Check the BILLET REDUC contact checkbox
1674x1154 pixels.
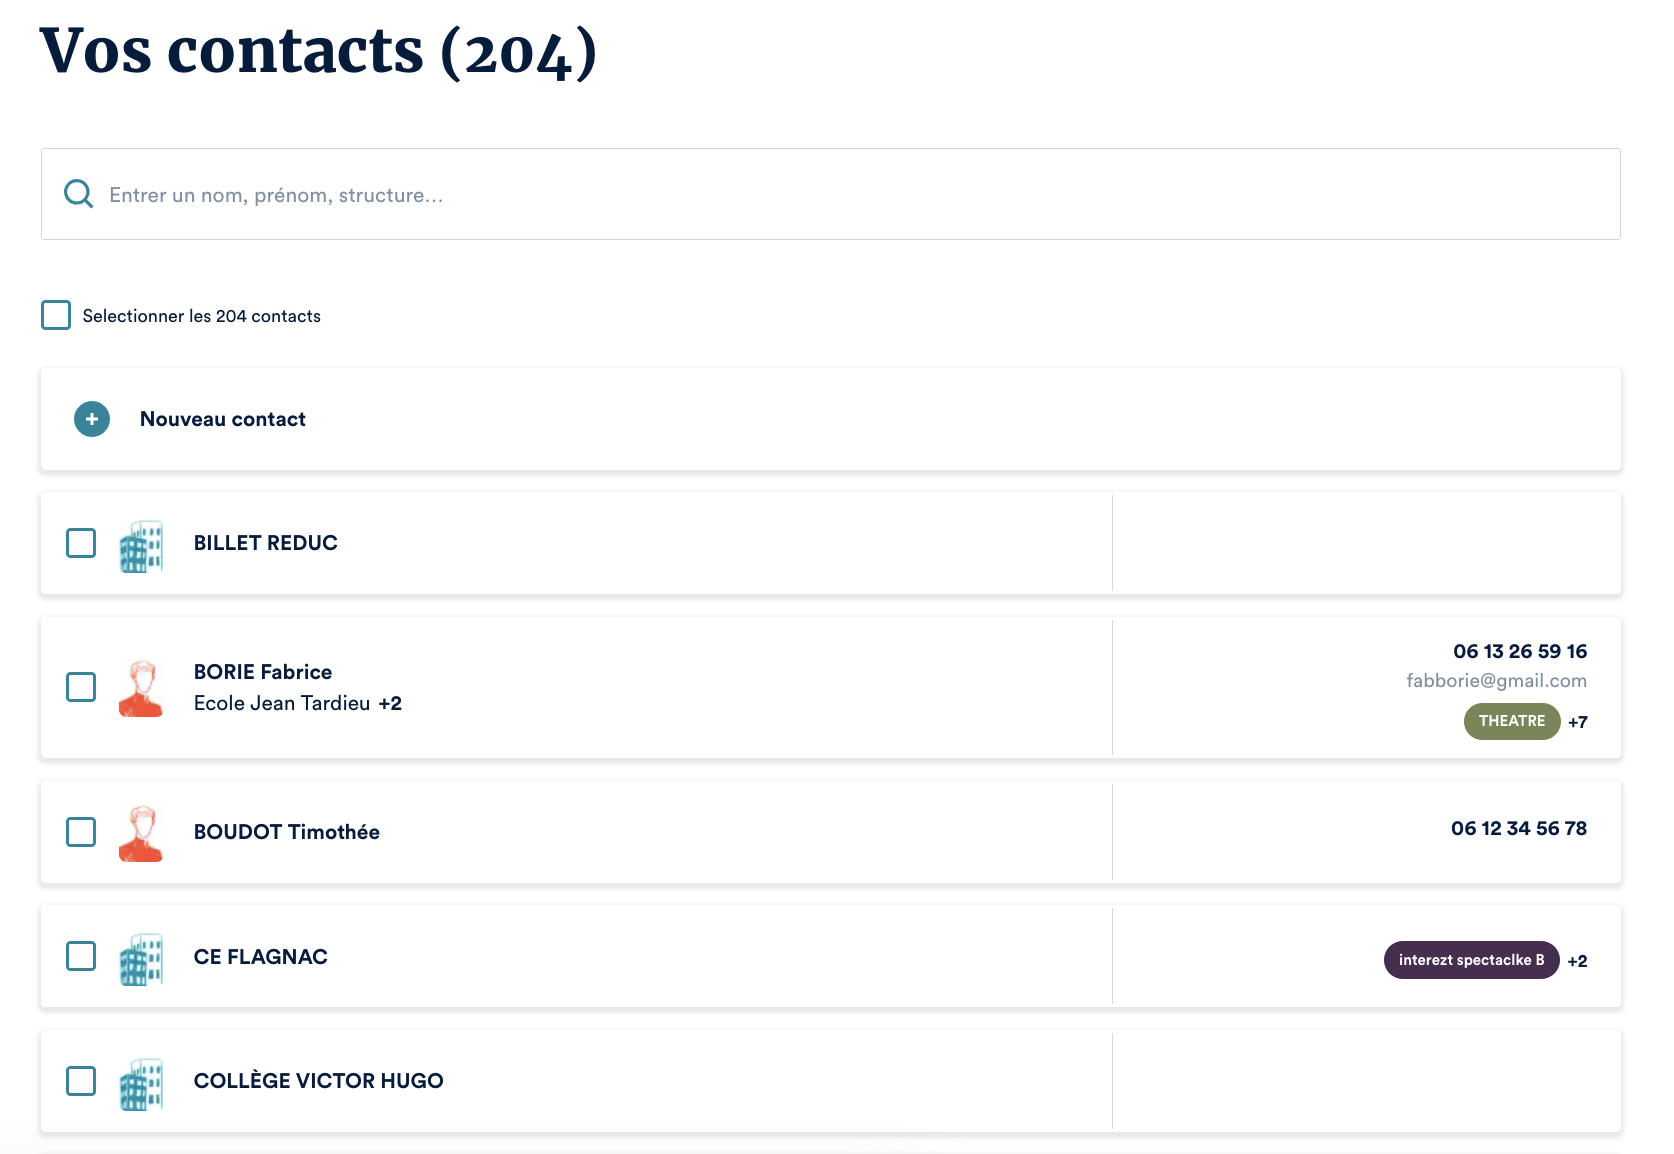coord(81,543)
